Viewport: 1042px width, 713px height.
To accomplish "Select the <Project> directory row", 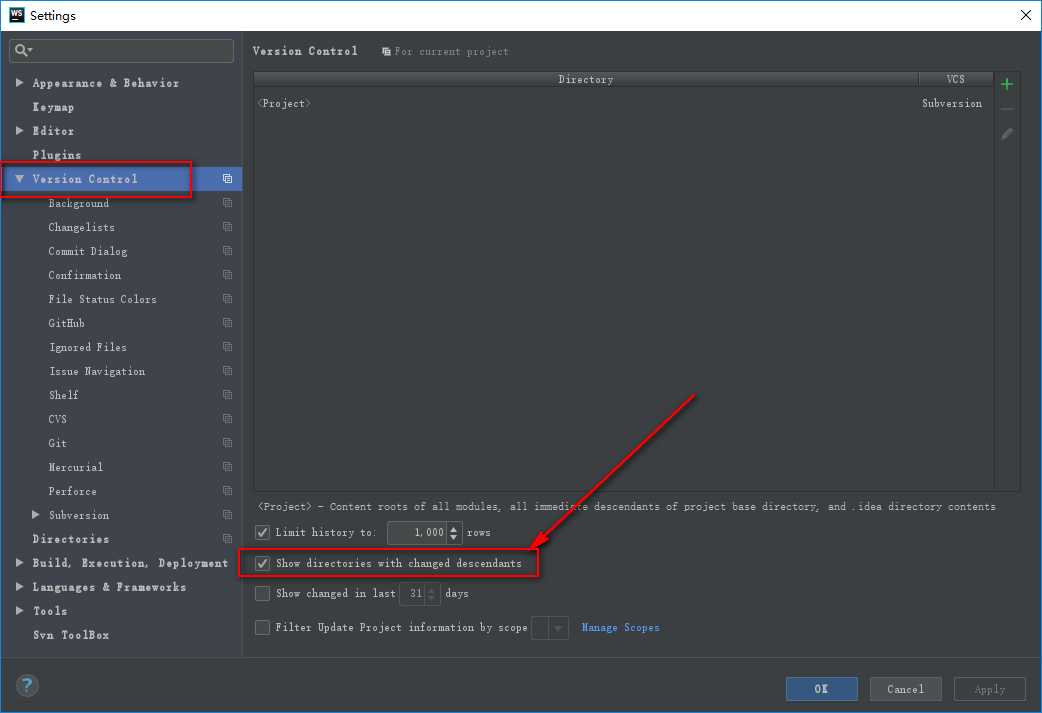I will [x=623, y=104].
